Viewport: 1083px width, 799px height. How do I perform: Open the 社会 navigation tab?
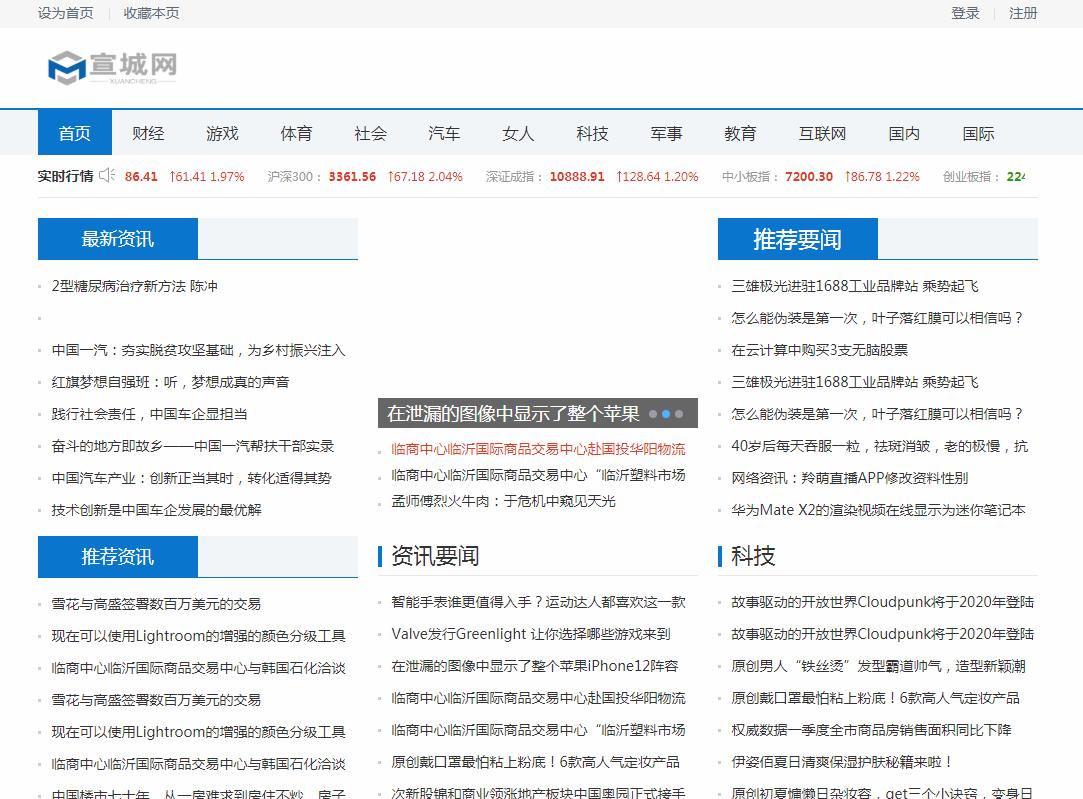pos(370,133)
